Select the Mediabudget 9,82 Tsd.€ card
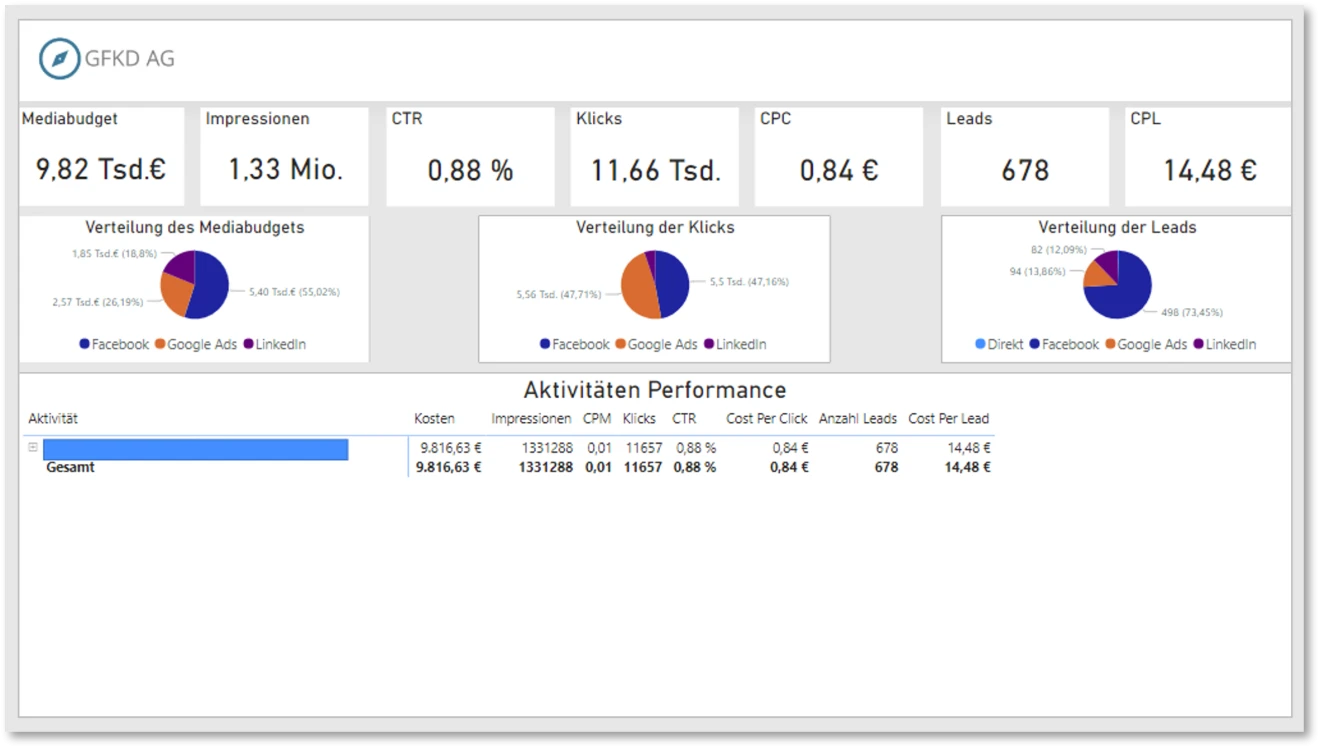1320x748 pixels. [101, 157]
